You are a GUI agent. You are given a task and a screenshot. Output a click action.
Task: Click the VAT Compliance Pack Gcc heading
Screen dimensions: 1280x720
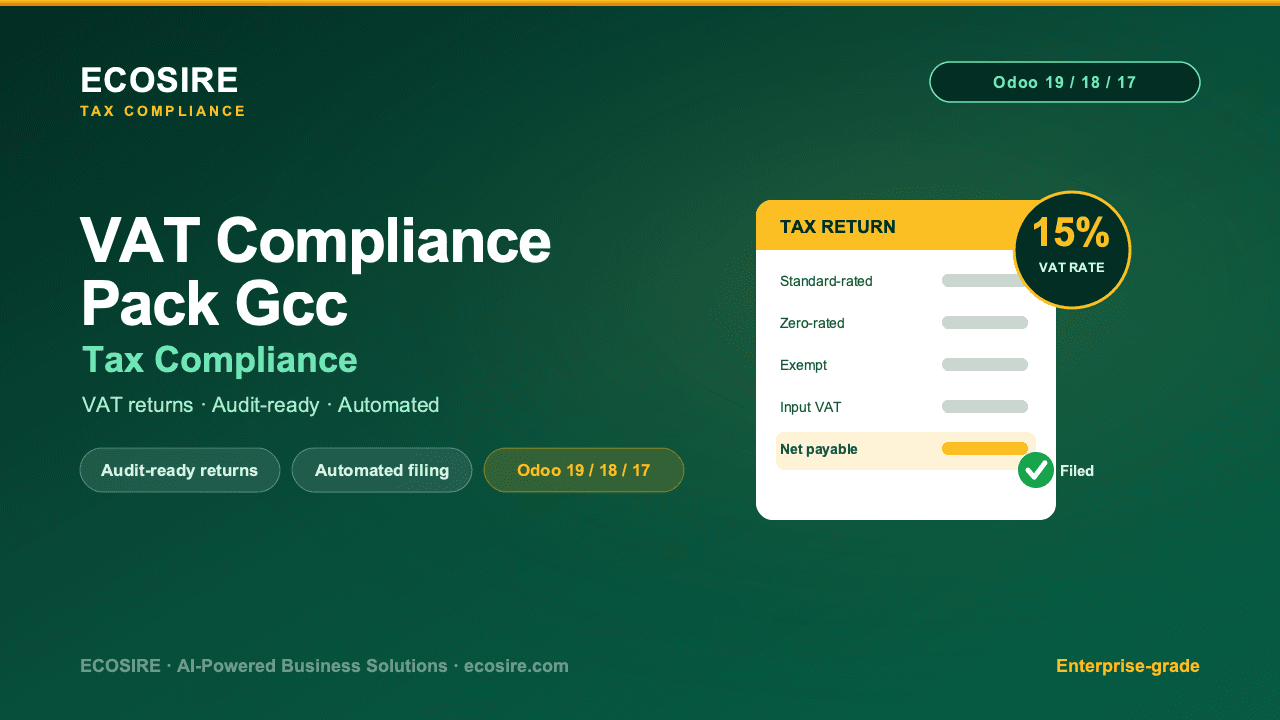[315, 273]
